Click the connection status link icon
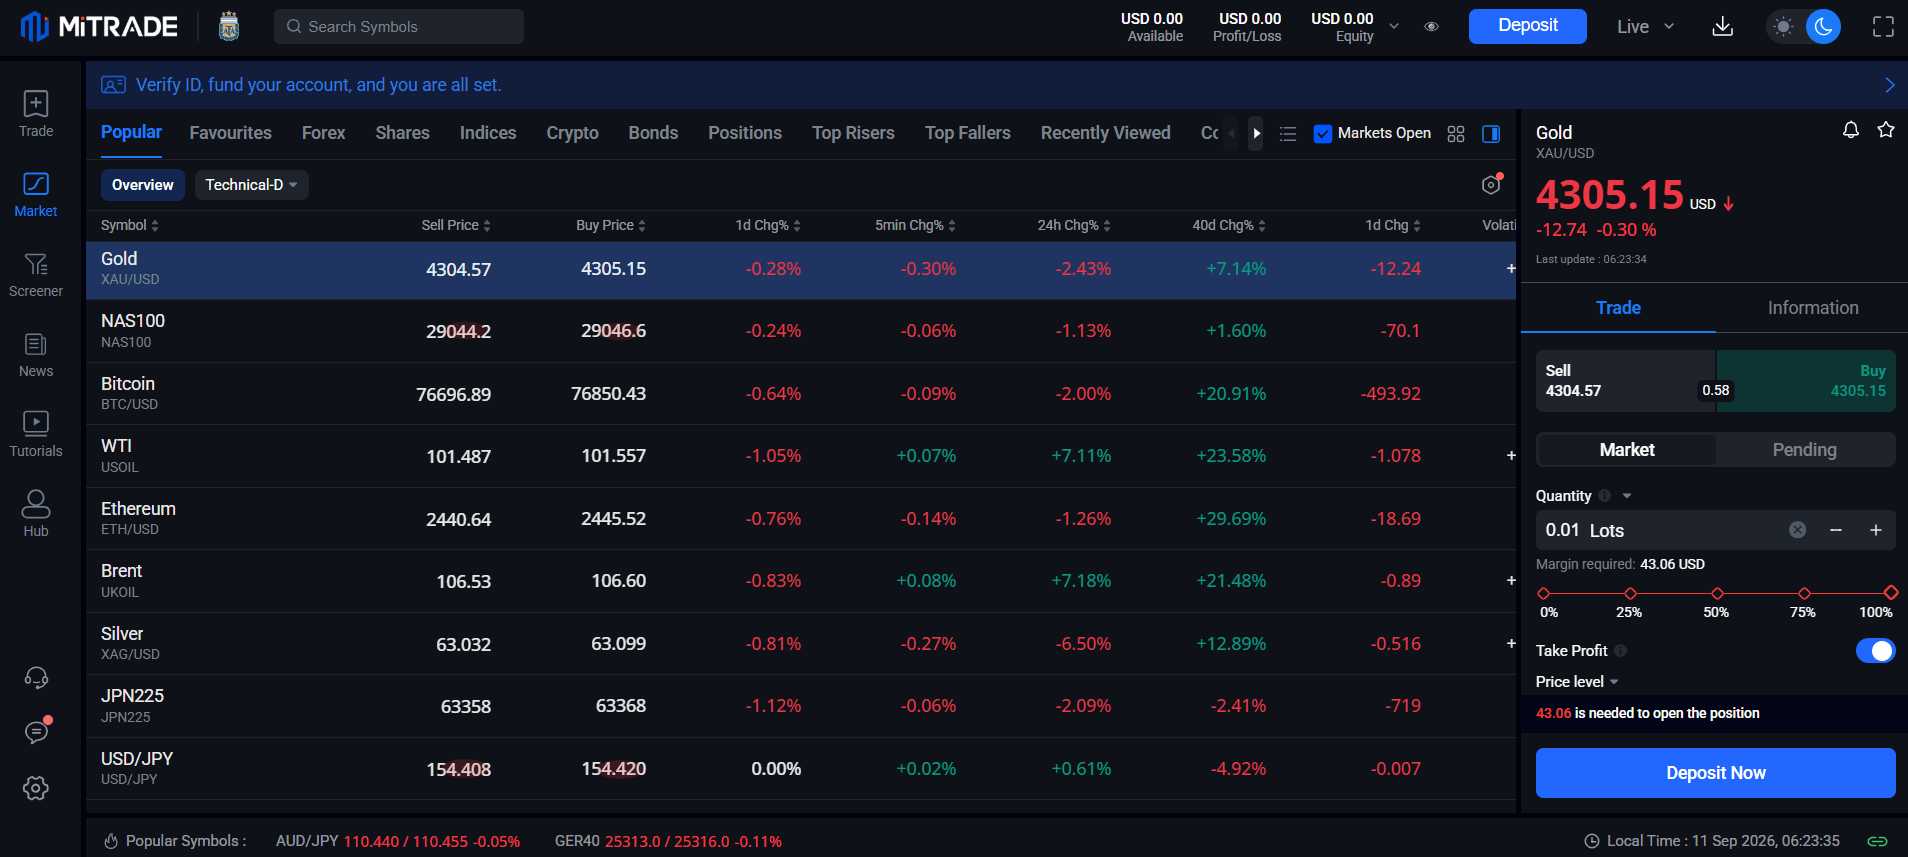This screenshot has height=857, width=1908. [x=1877, y=841]
